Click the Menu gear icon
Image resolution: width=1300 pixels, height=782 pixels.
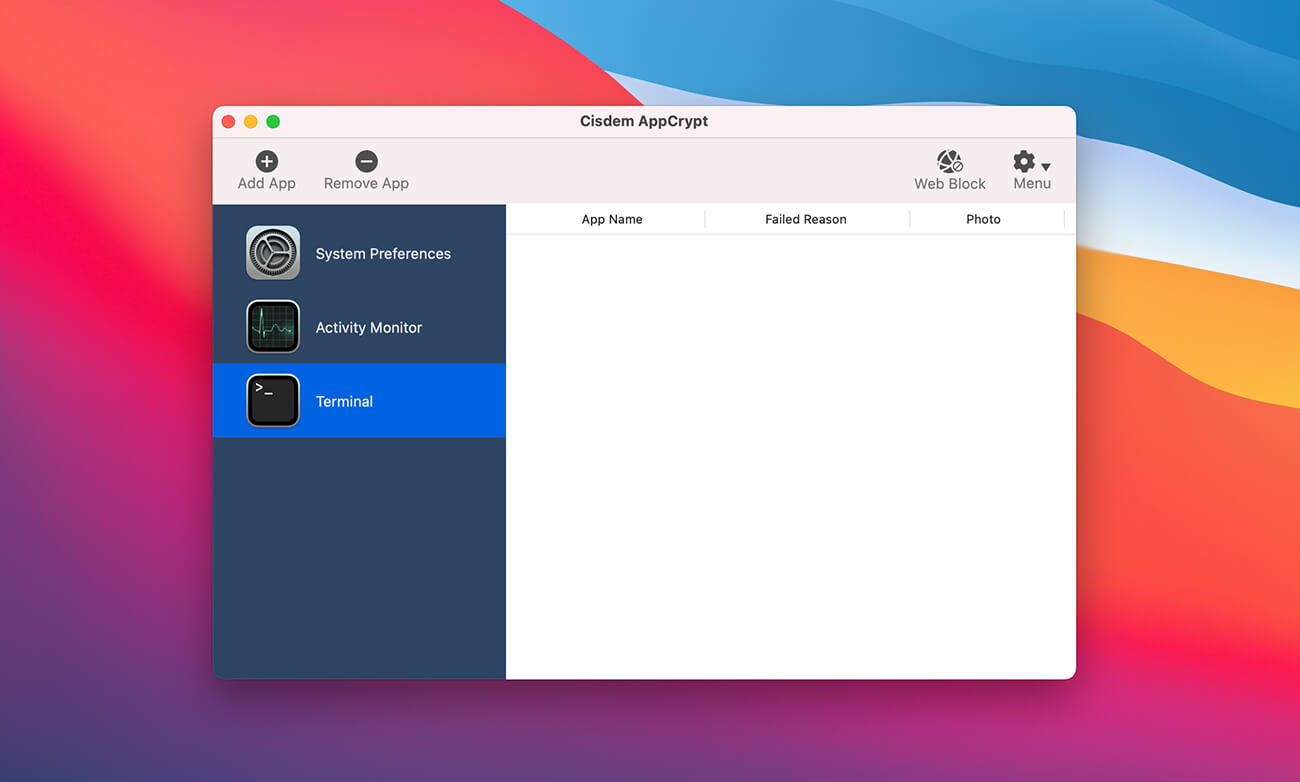pyautogui.click(x=1023, y=161)
